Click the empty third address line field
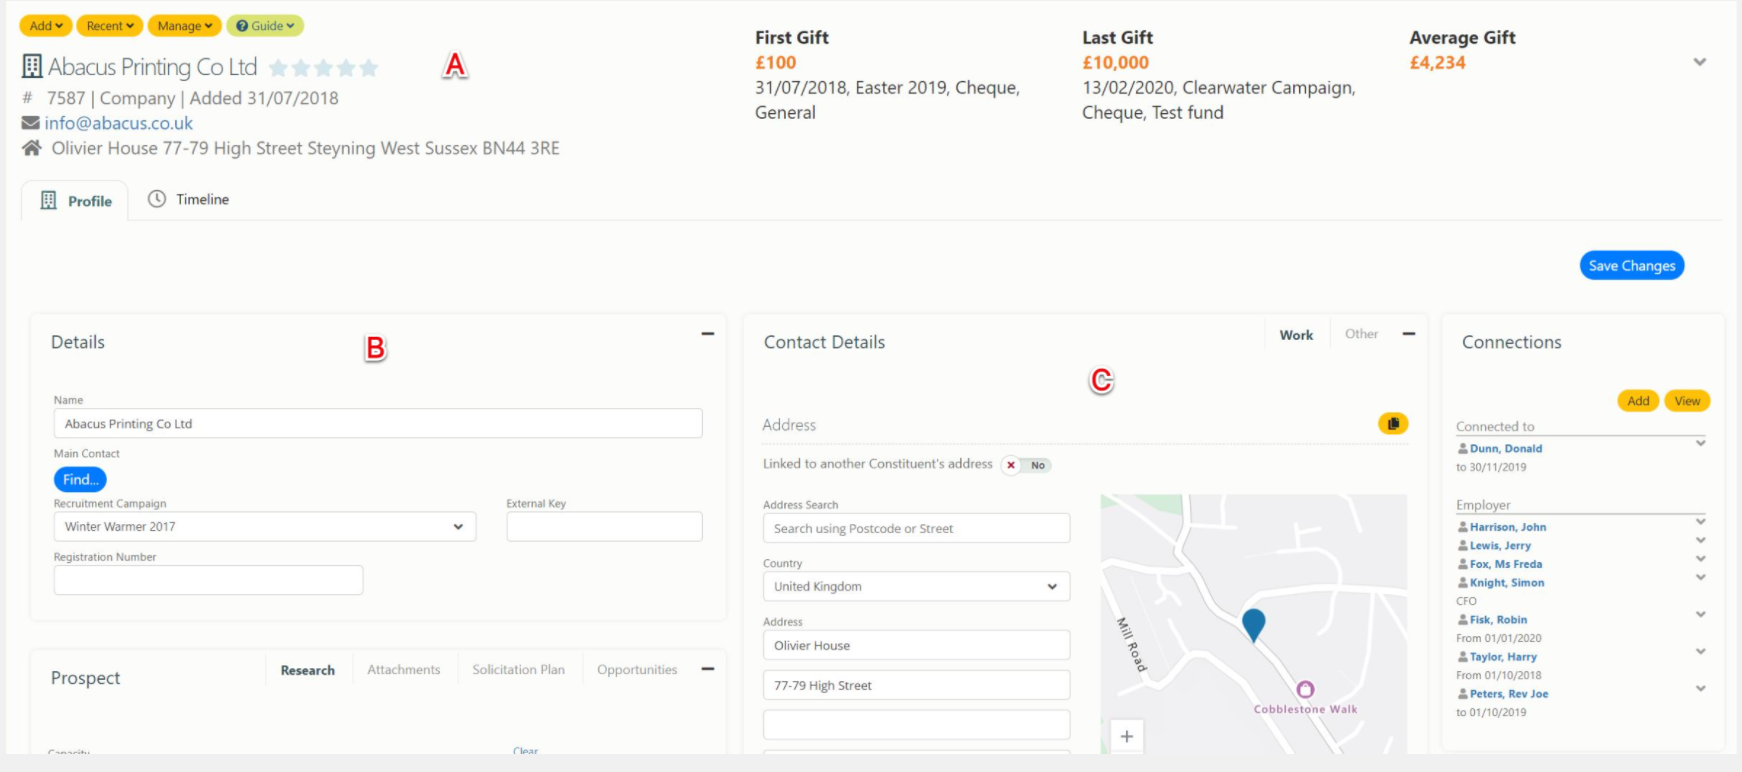This screenshot has width=1742, height=772. 916,724
